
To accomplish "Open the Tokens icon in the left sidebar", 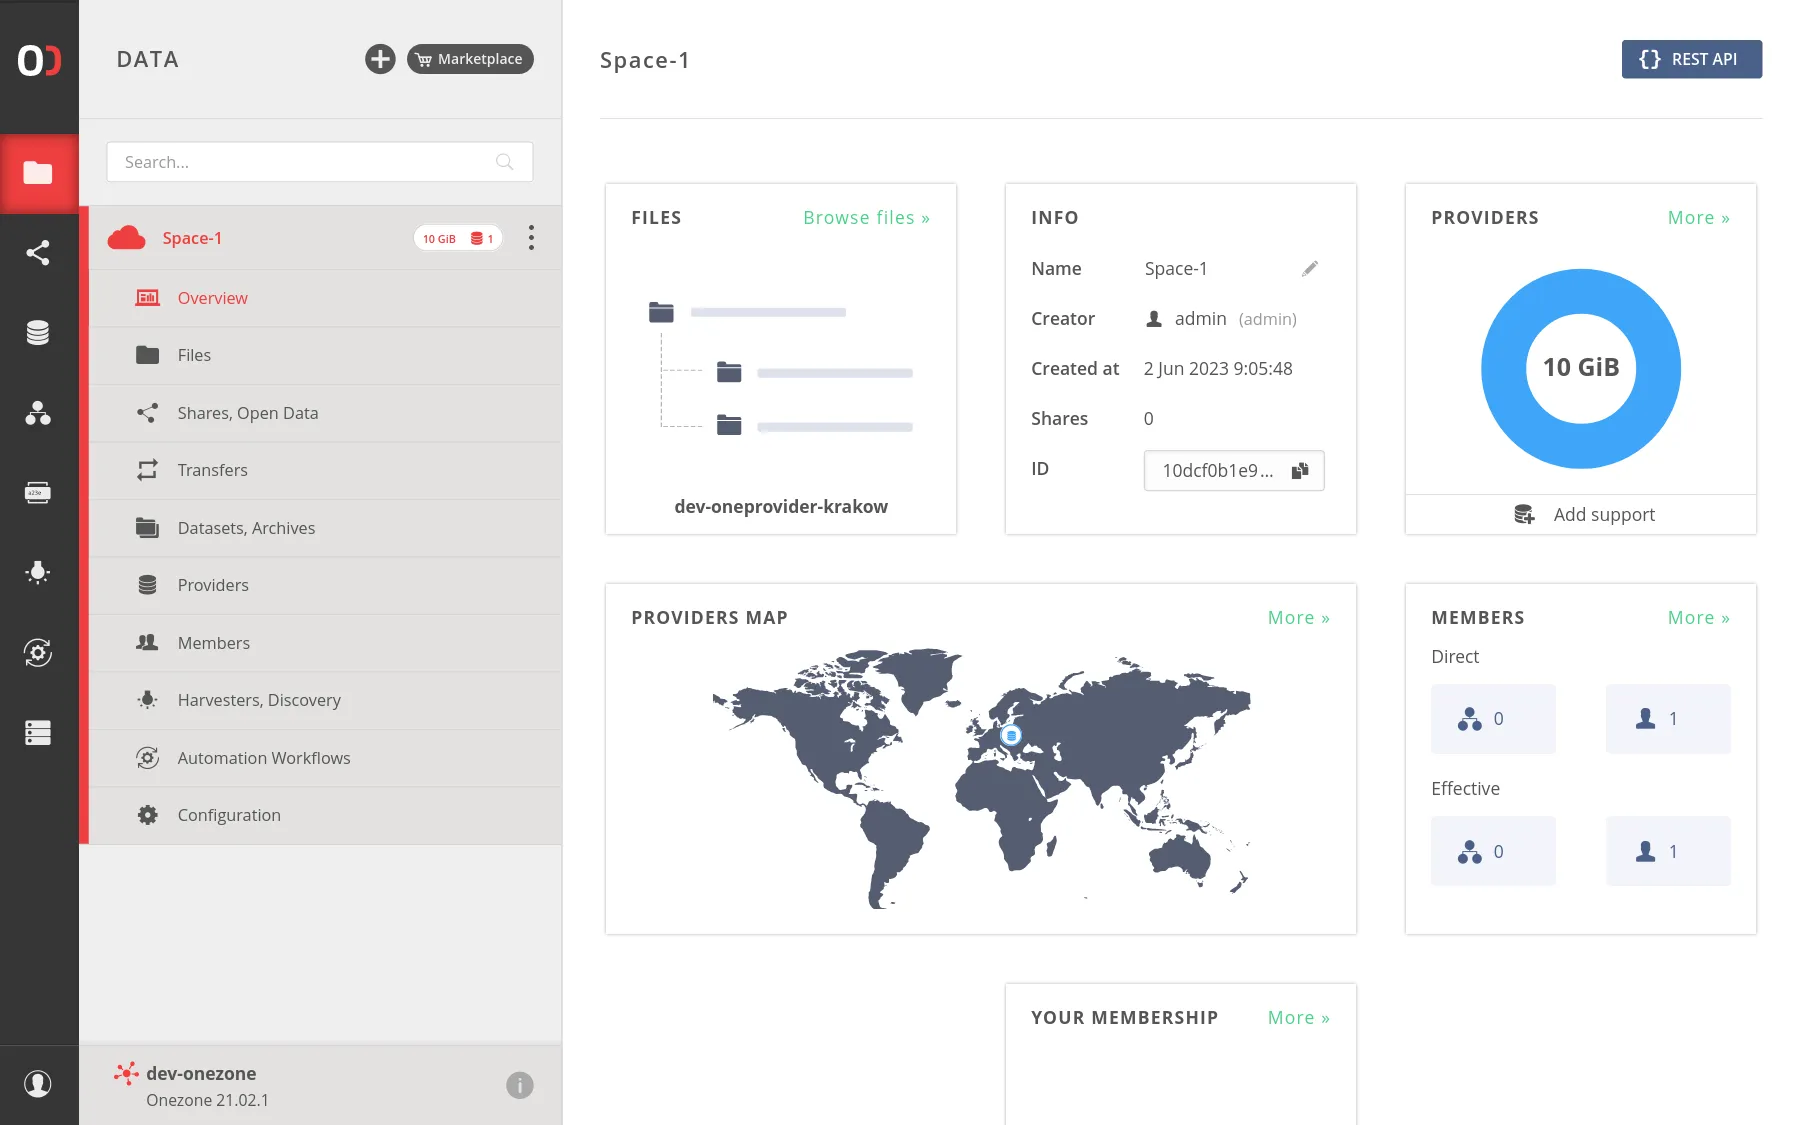I will (x=38, y=493).
